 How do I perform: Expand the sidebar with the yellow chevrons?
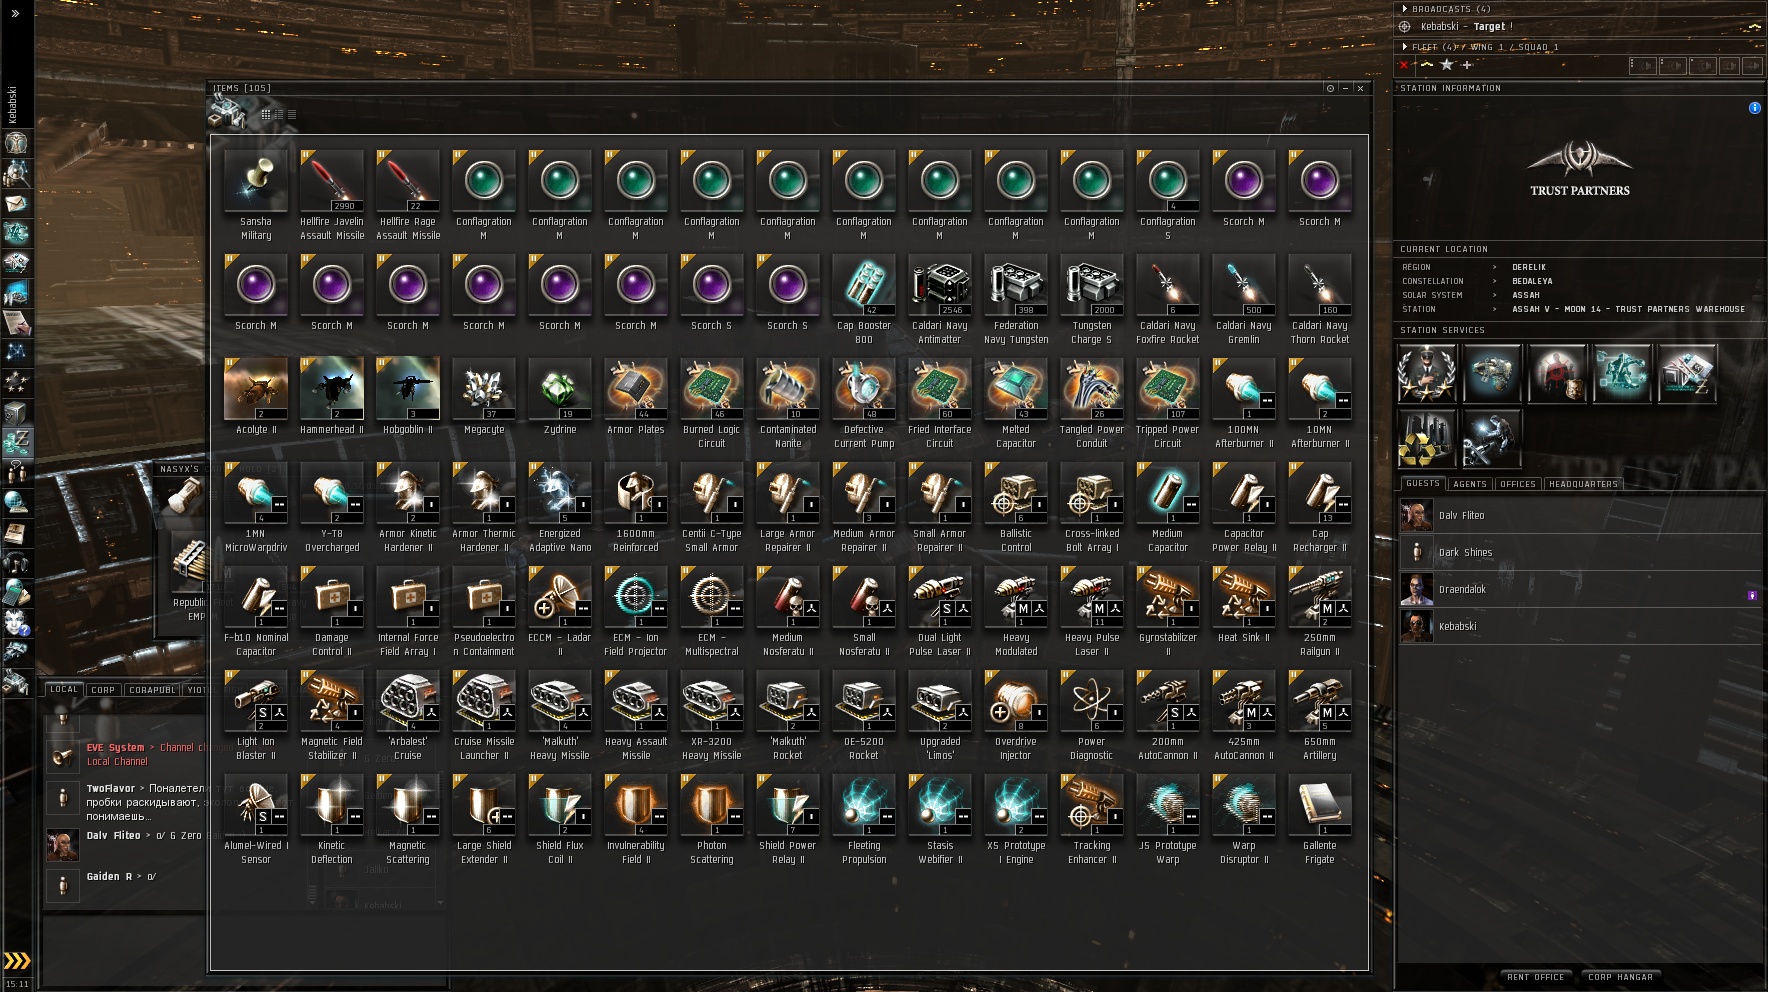(x=17, y=962)
